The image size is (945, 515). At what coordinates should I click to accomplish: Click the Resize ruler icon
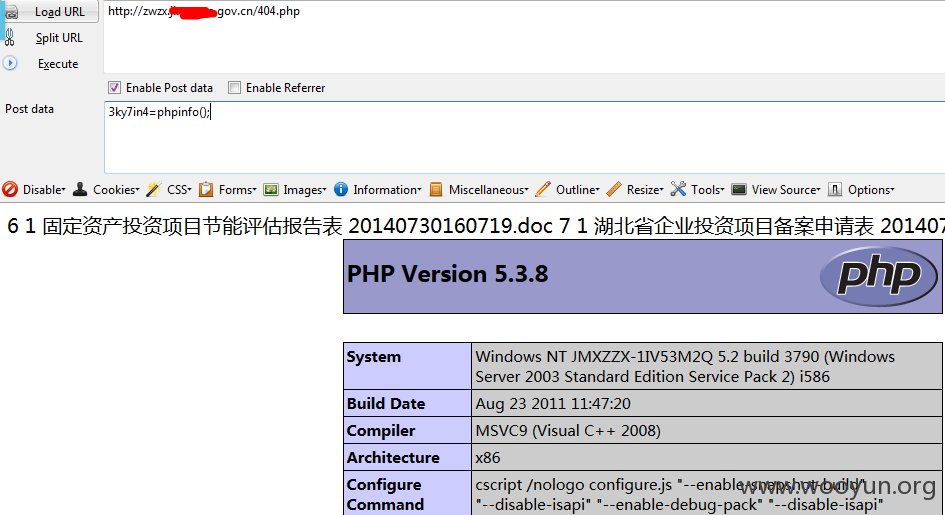614,189
